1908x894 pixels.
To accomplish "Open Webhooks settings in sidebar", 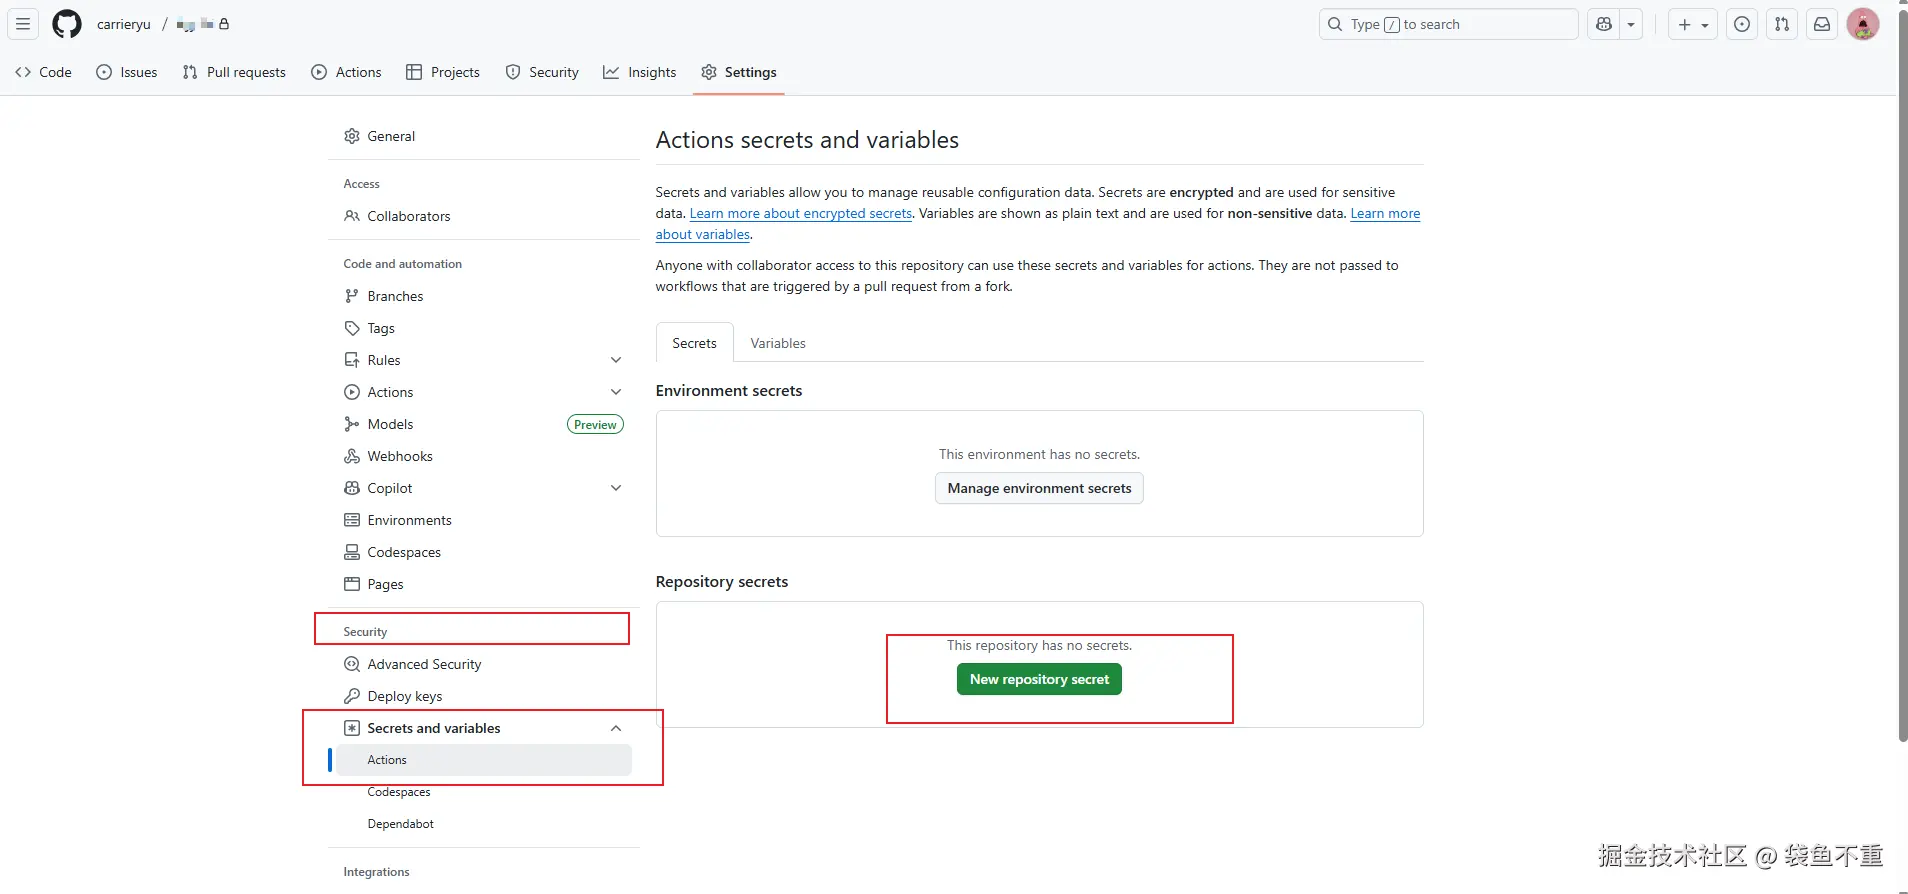I will click(x=400, y=456).
